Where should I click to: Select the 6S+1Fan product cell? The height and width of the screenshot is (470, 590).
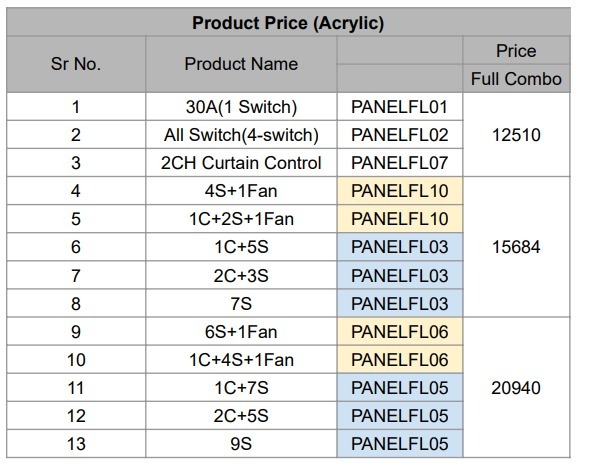tap(241, 332)
